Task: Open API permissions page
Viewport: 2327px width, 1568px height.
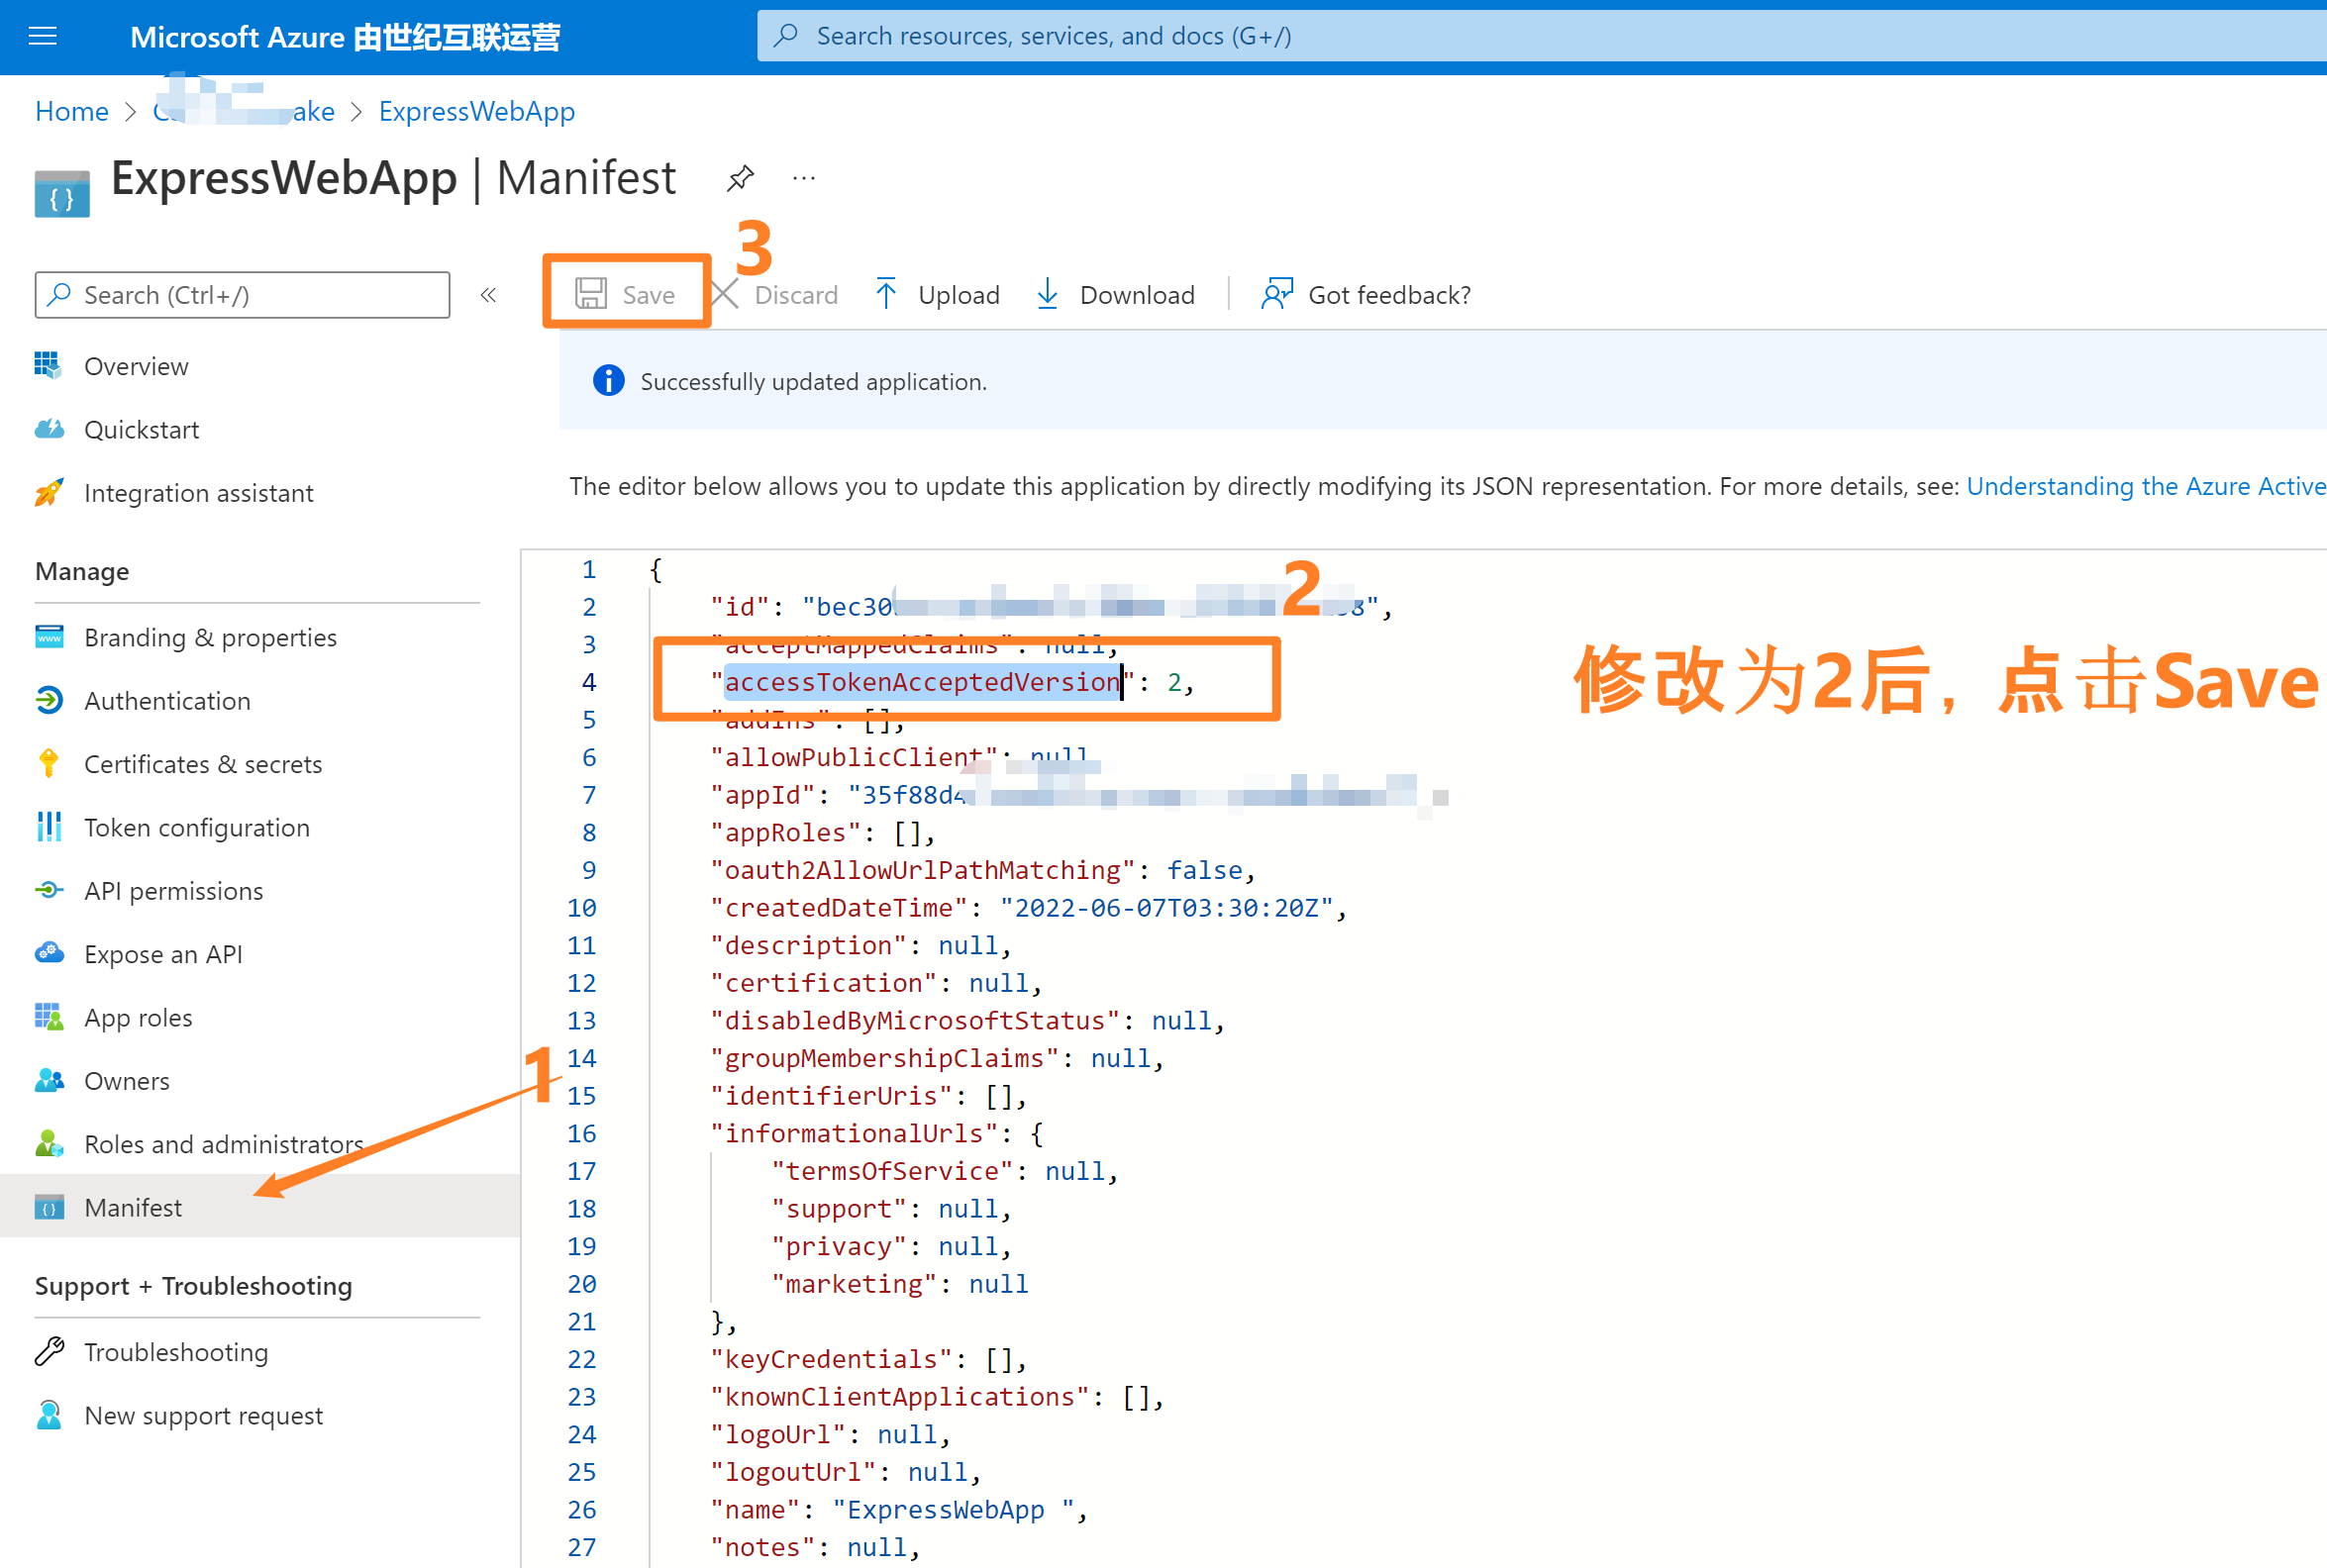Action: [x=173, y=891]
